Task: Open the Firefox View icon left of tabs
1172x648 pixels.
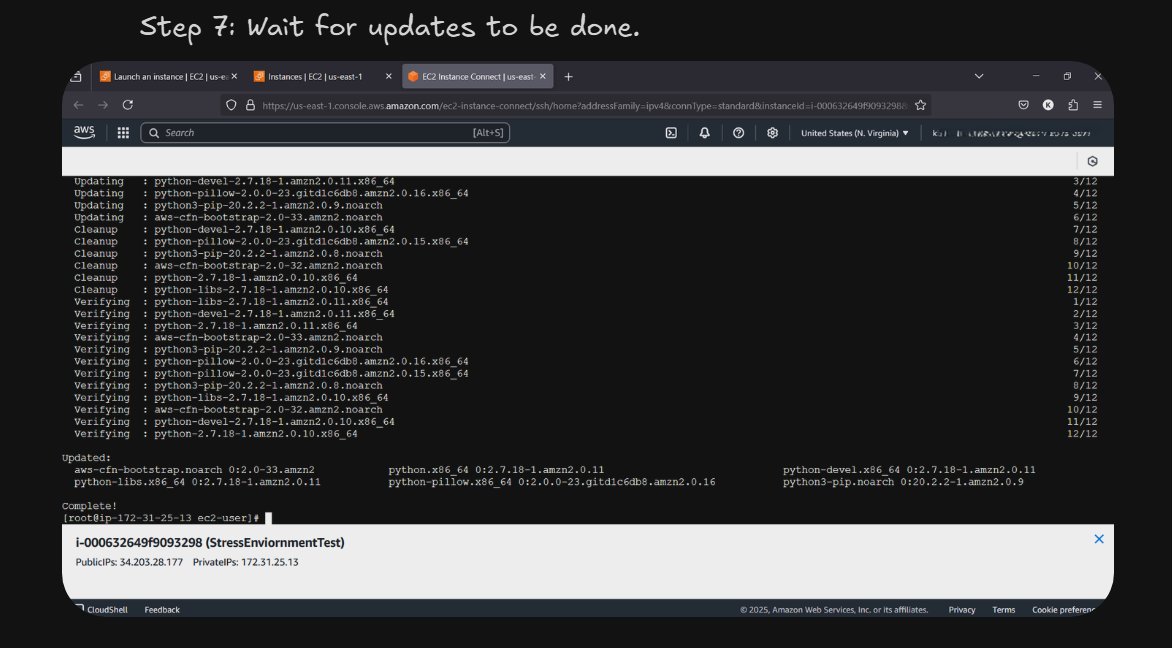Action: pyautogui.click(x=76, y=76)
